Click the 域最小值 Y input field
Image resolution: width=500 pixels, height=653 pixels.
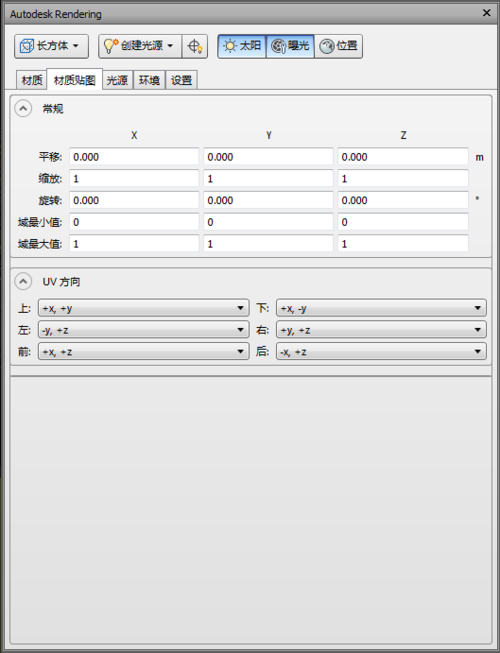pyautogui.click(x=269, y=222)
